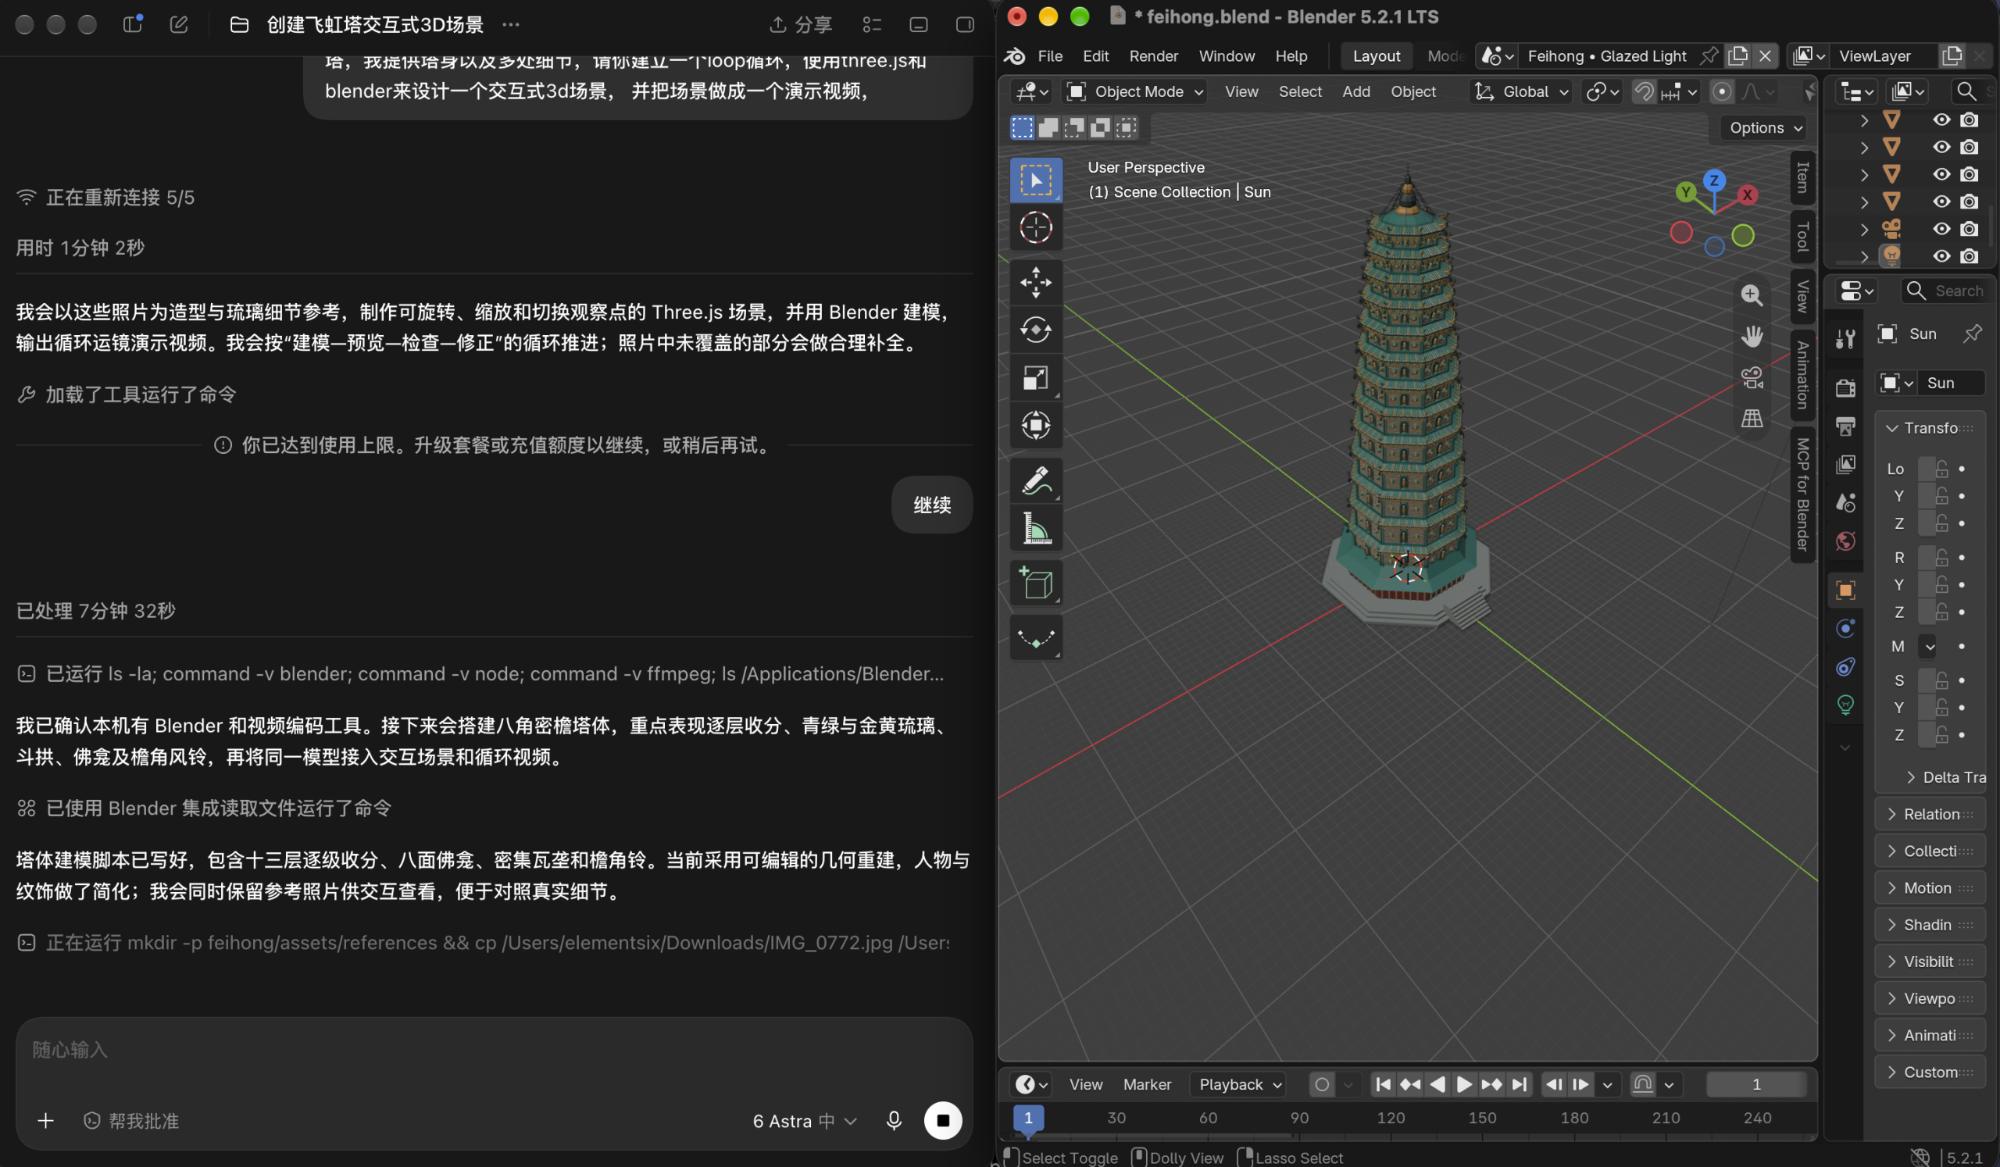
Task: Select the Annotate pencil tool
Action: (1036, 481)
